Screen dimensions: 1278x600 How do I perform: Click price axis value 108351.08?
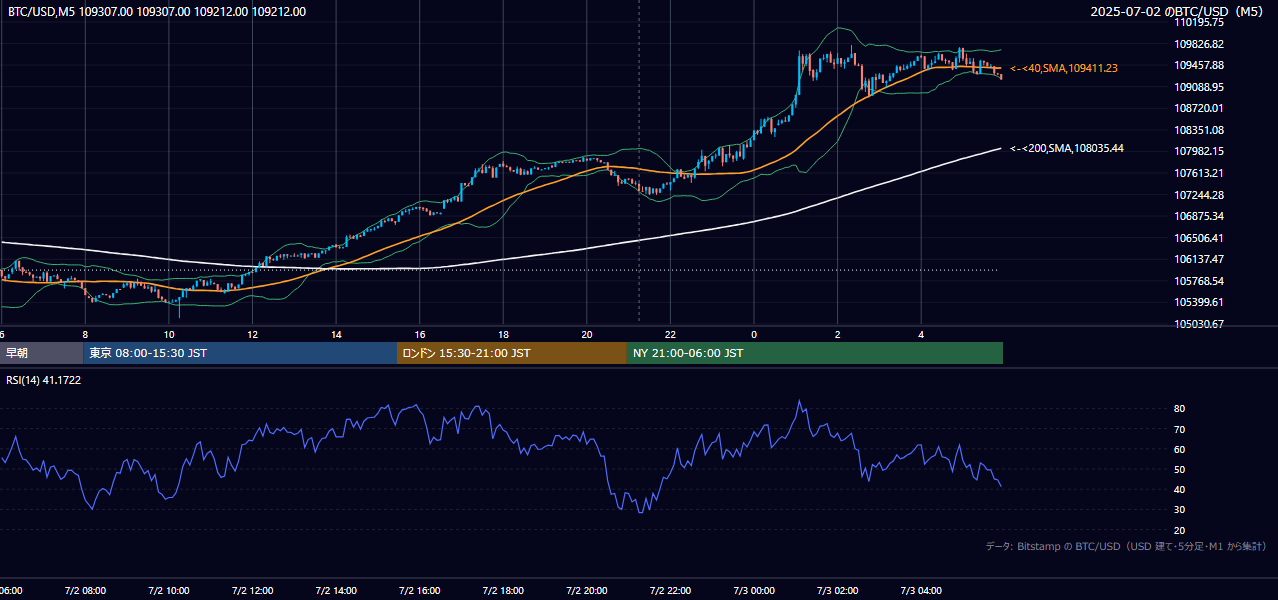[x=1200, y=130]
